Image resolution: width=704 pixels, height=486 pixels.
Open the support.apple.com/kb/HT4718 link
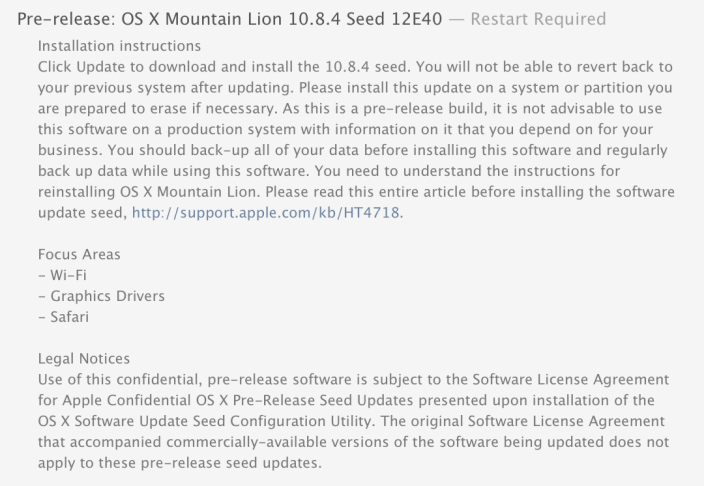coord(265,212)
